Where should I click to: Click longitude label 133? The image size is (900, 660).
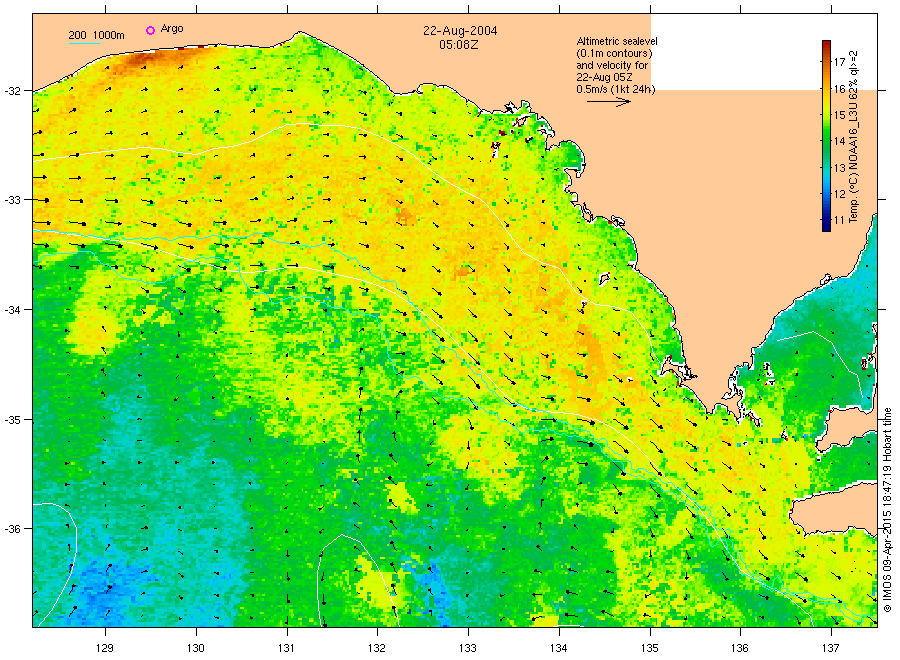click(468, 648)
